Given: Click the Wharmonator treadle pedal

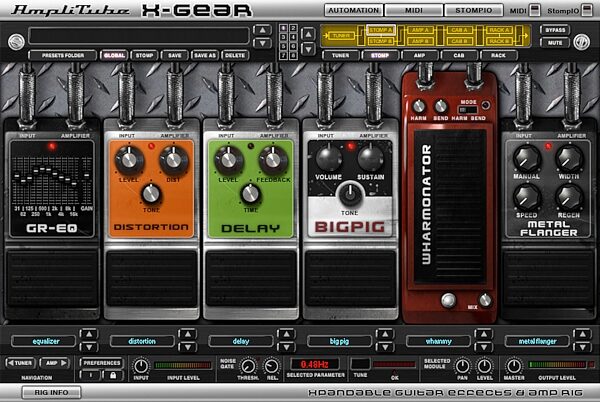Looking at the screenshot, I should point(450,207).
